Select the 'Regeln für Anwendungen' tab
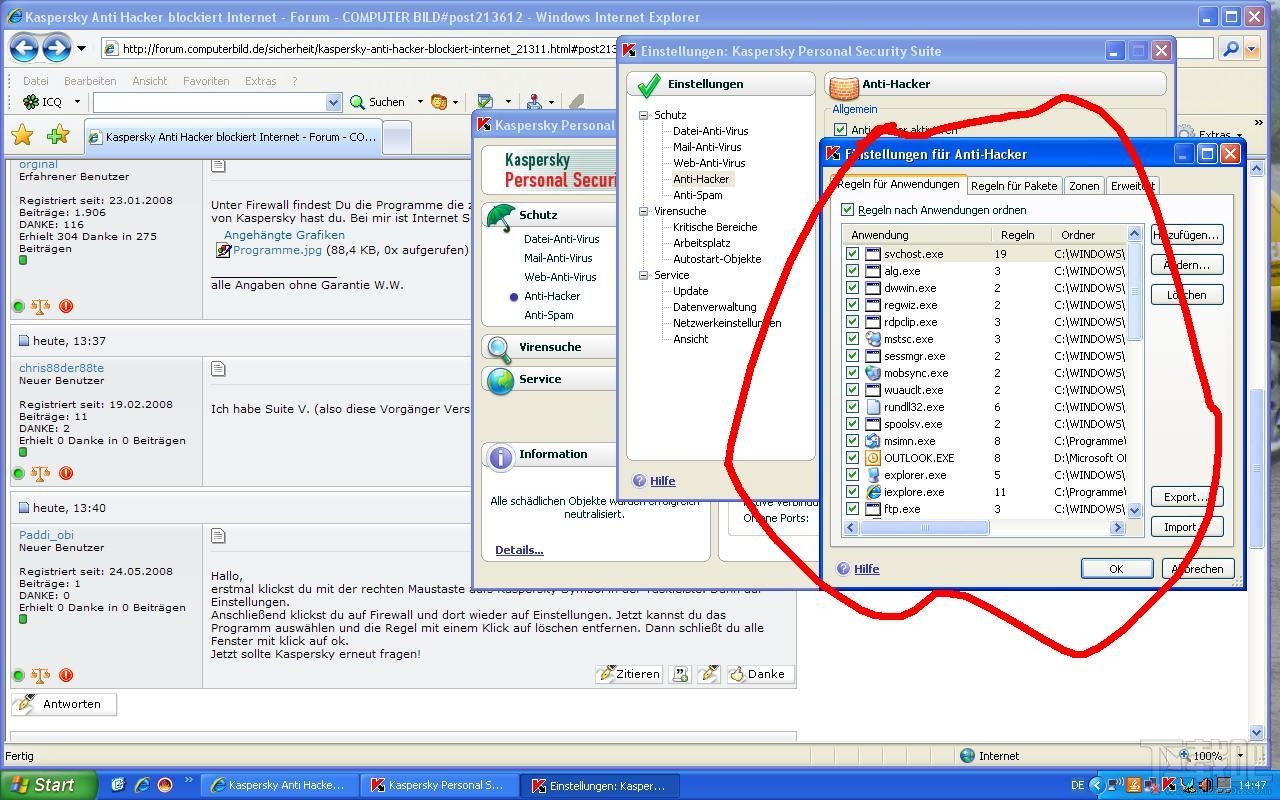This screenshot has height=800, width=1280. click(x=898, y=184)
